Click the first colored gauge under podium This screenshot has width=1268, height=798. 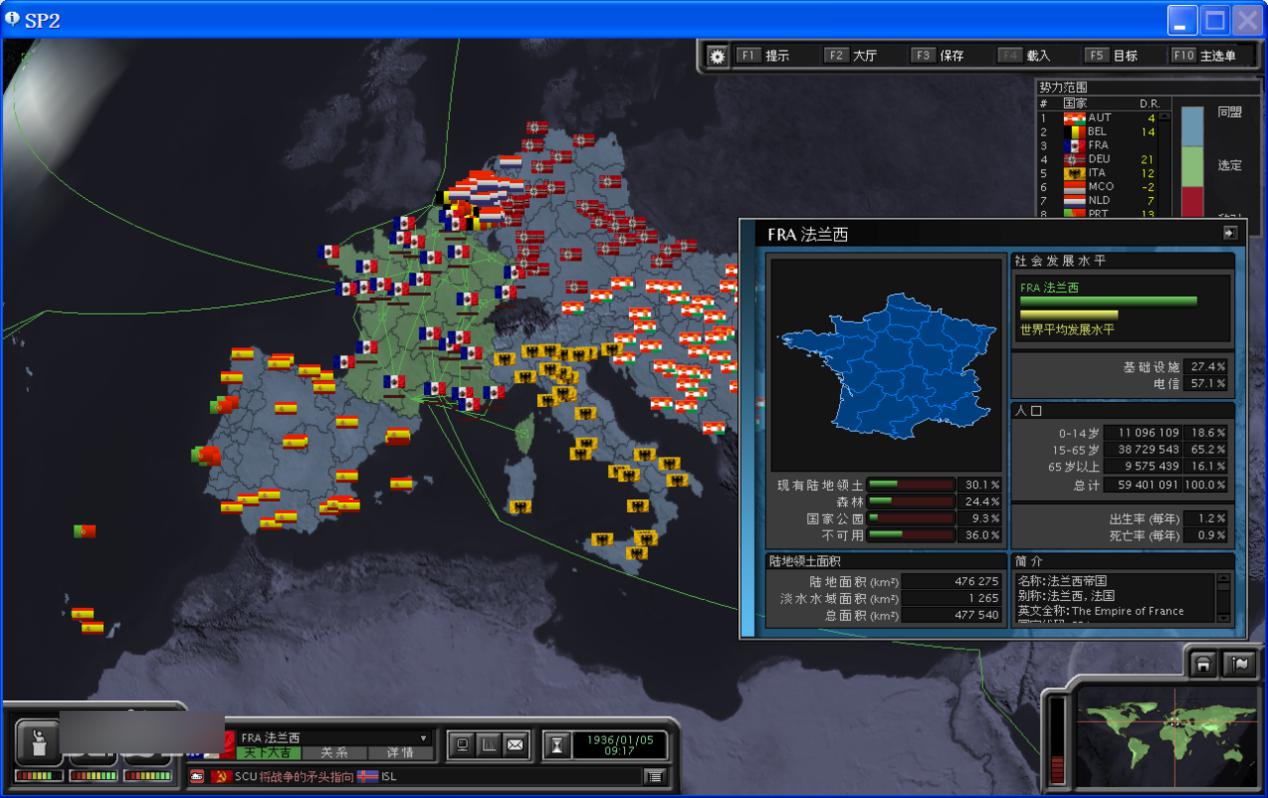pos(38,776)
